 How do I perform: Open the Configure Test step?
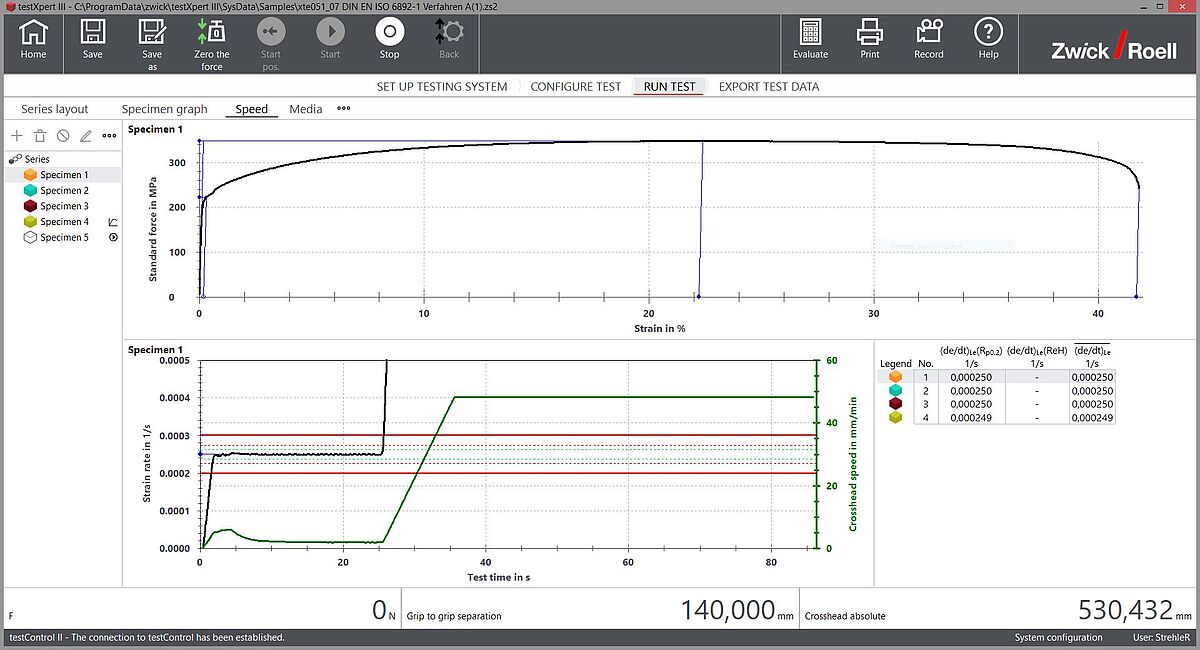point(575,87)
